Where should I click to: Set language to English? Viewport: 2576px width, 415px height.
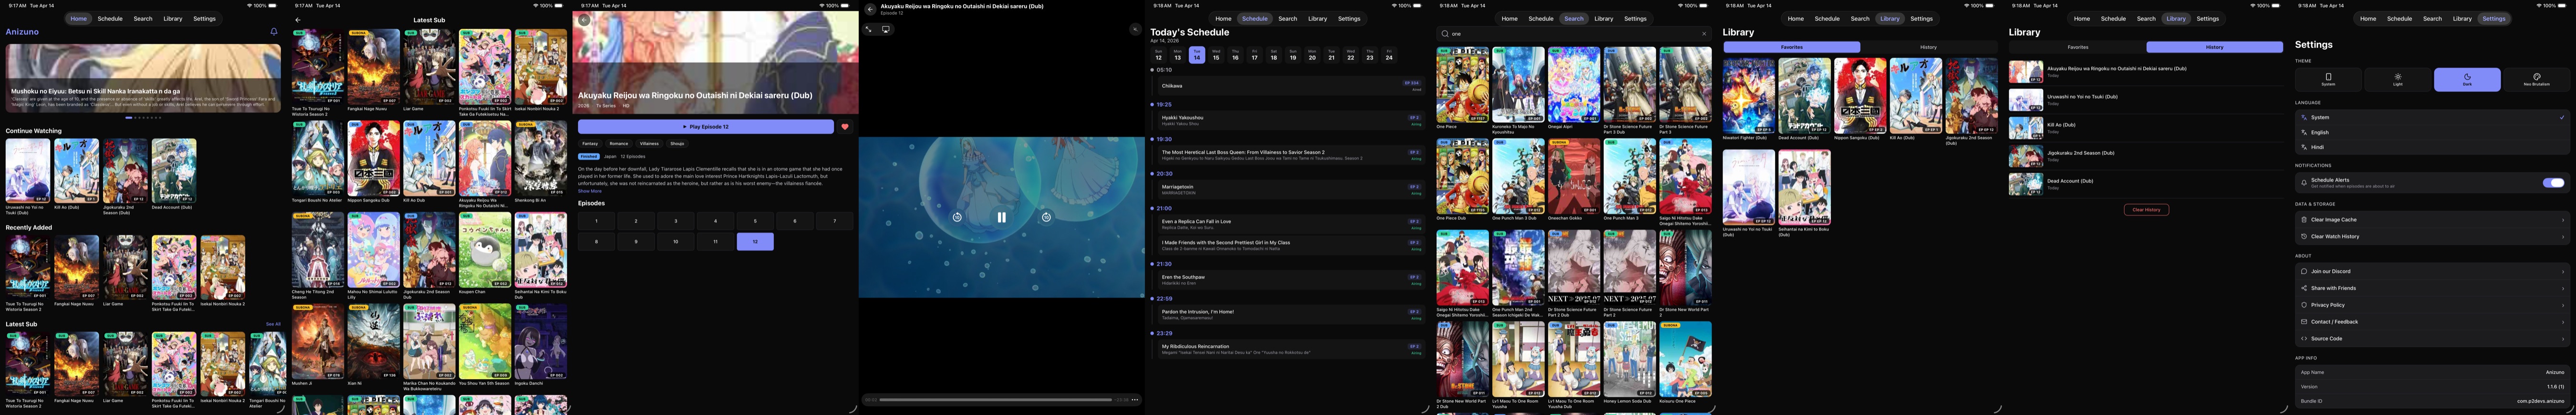click(x=2432, y=132)
